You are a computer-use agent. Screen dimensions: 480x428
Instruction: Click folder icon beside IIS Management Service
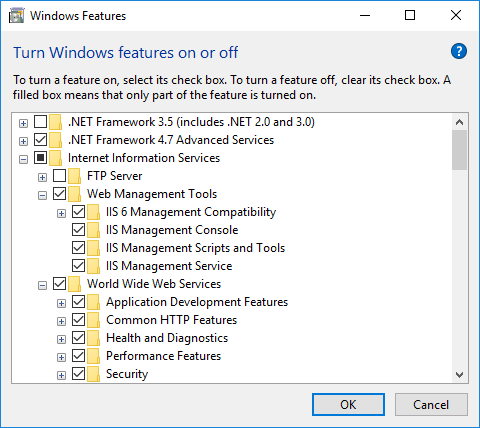click(93, 266)
